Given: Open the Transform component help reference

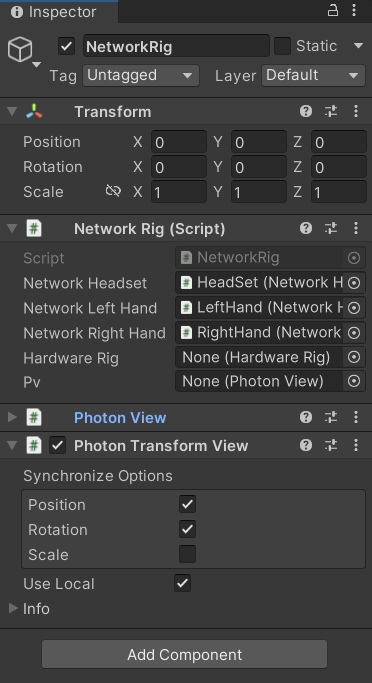Looking at the screenshot, I should [x=306, y=112].
